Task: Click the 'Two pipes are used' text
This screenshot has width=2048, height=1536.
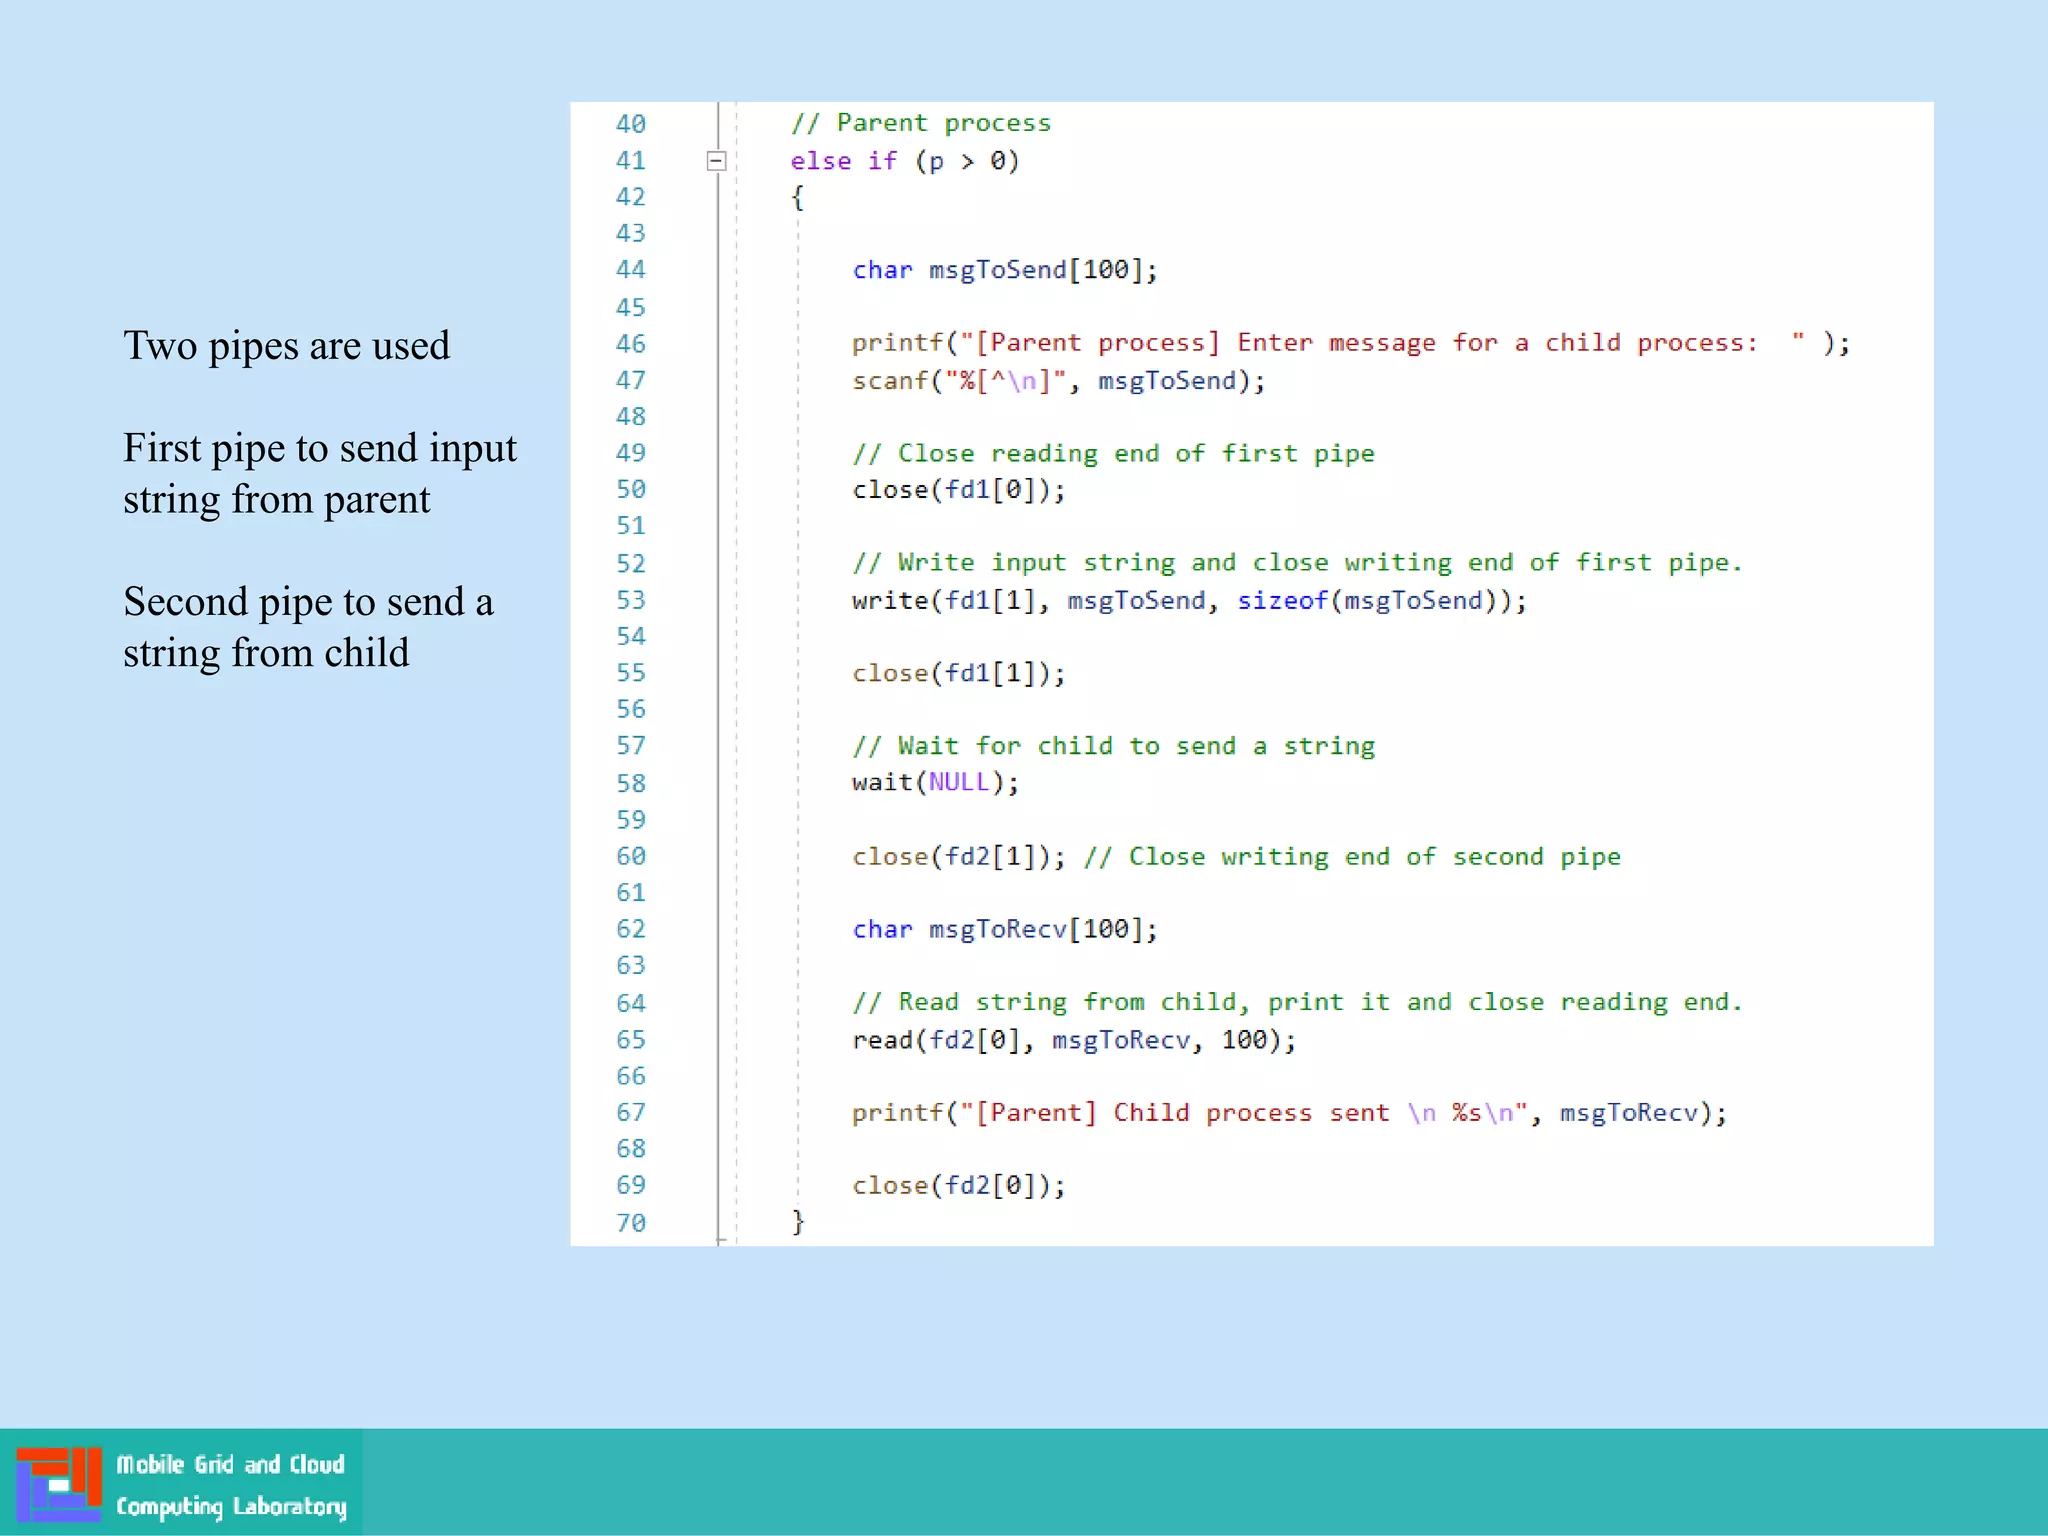Action: (286, 346)
